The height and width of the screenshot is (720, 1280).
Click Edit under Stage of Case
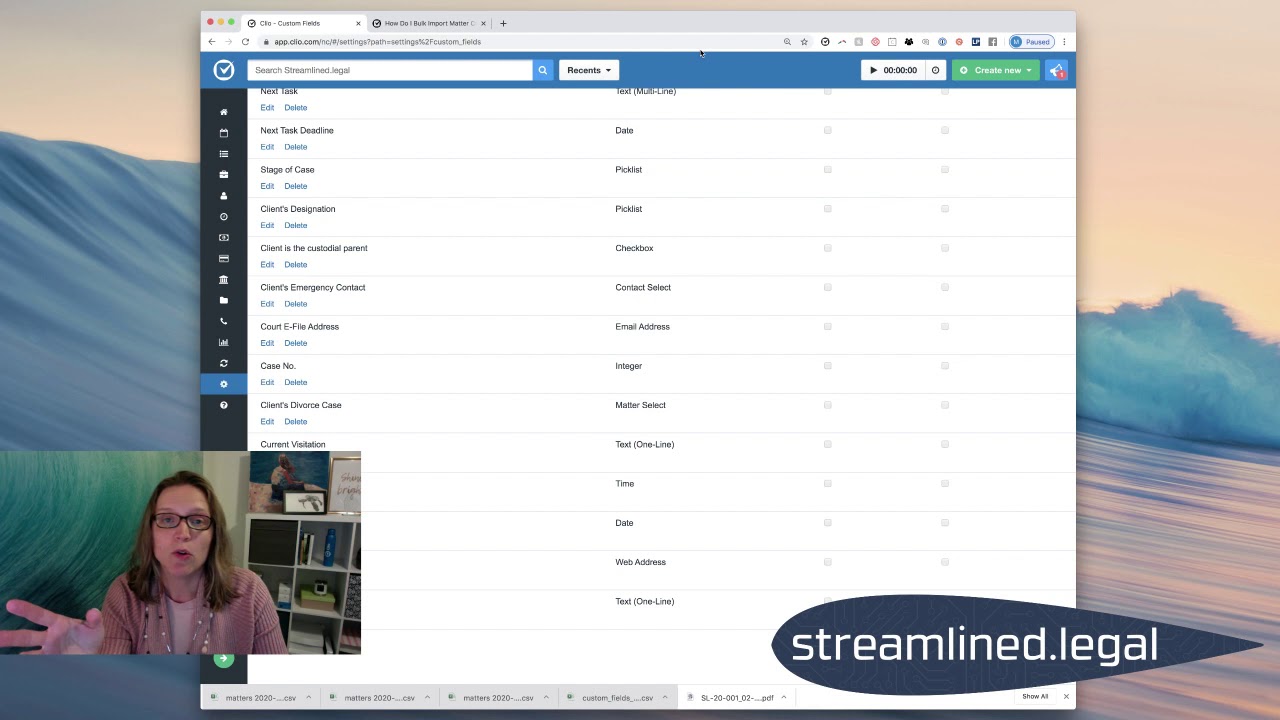click(267, 186)
